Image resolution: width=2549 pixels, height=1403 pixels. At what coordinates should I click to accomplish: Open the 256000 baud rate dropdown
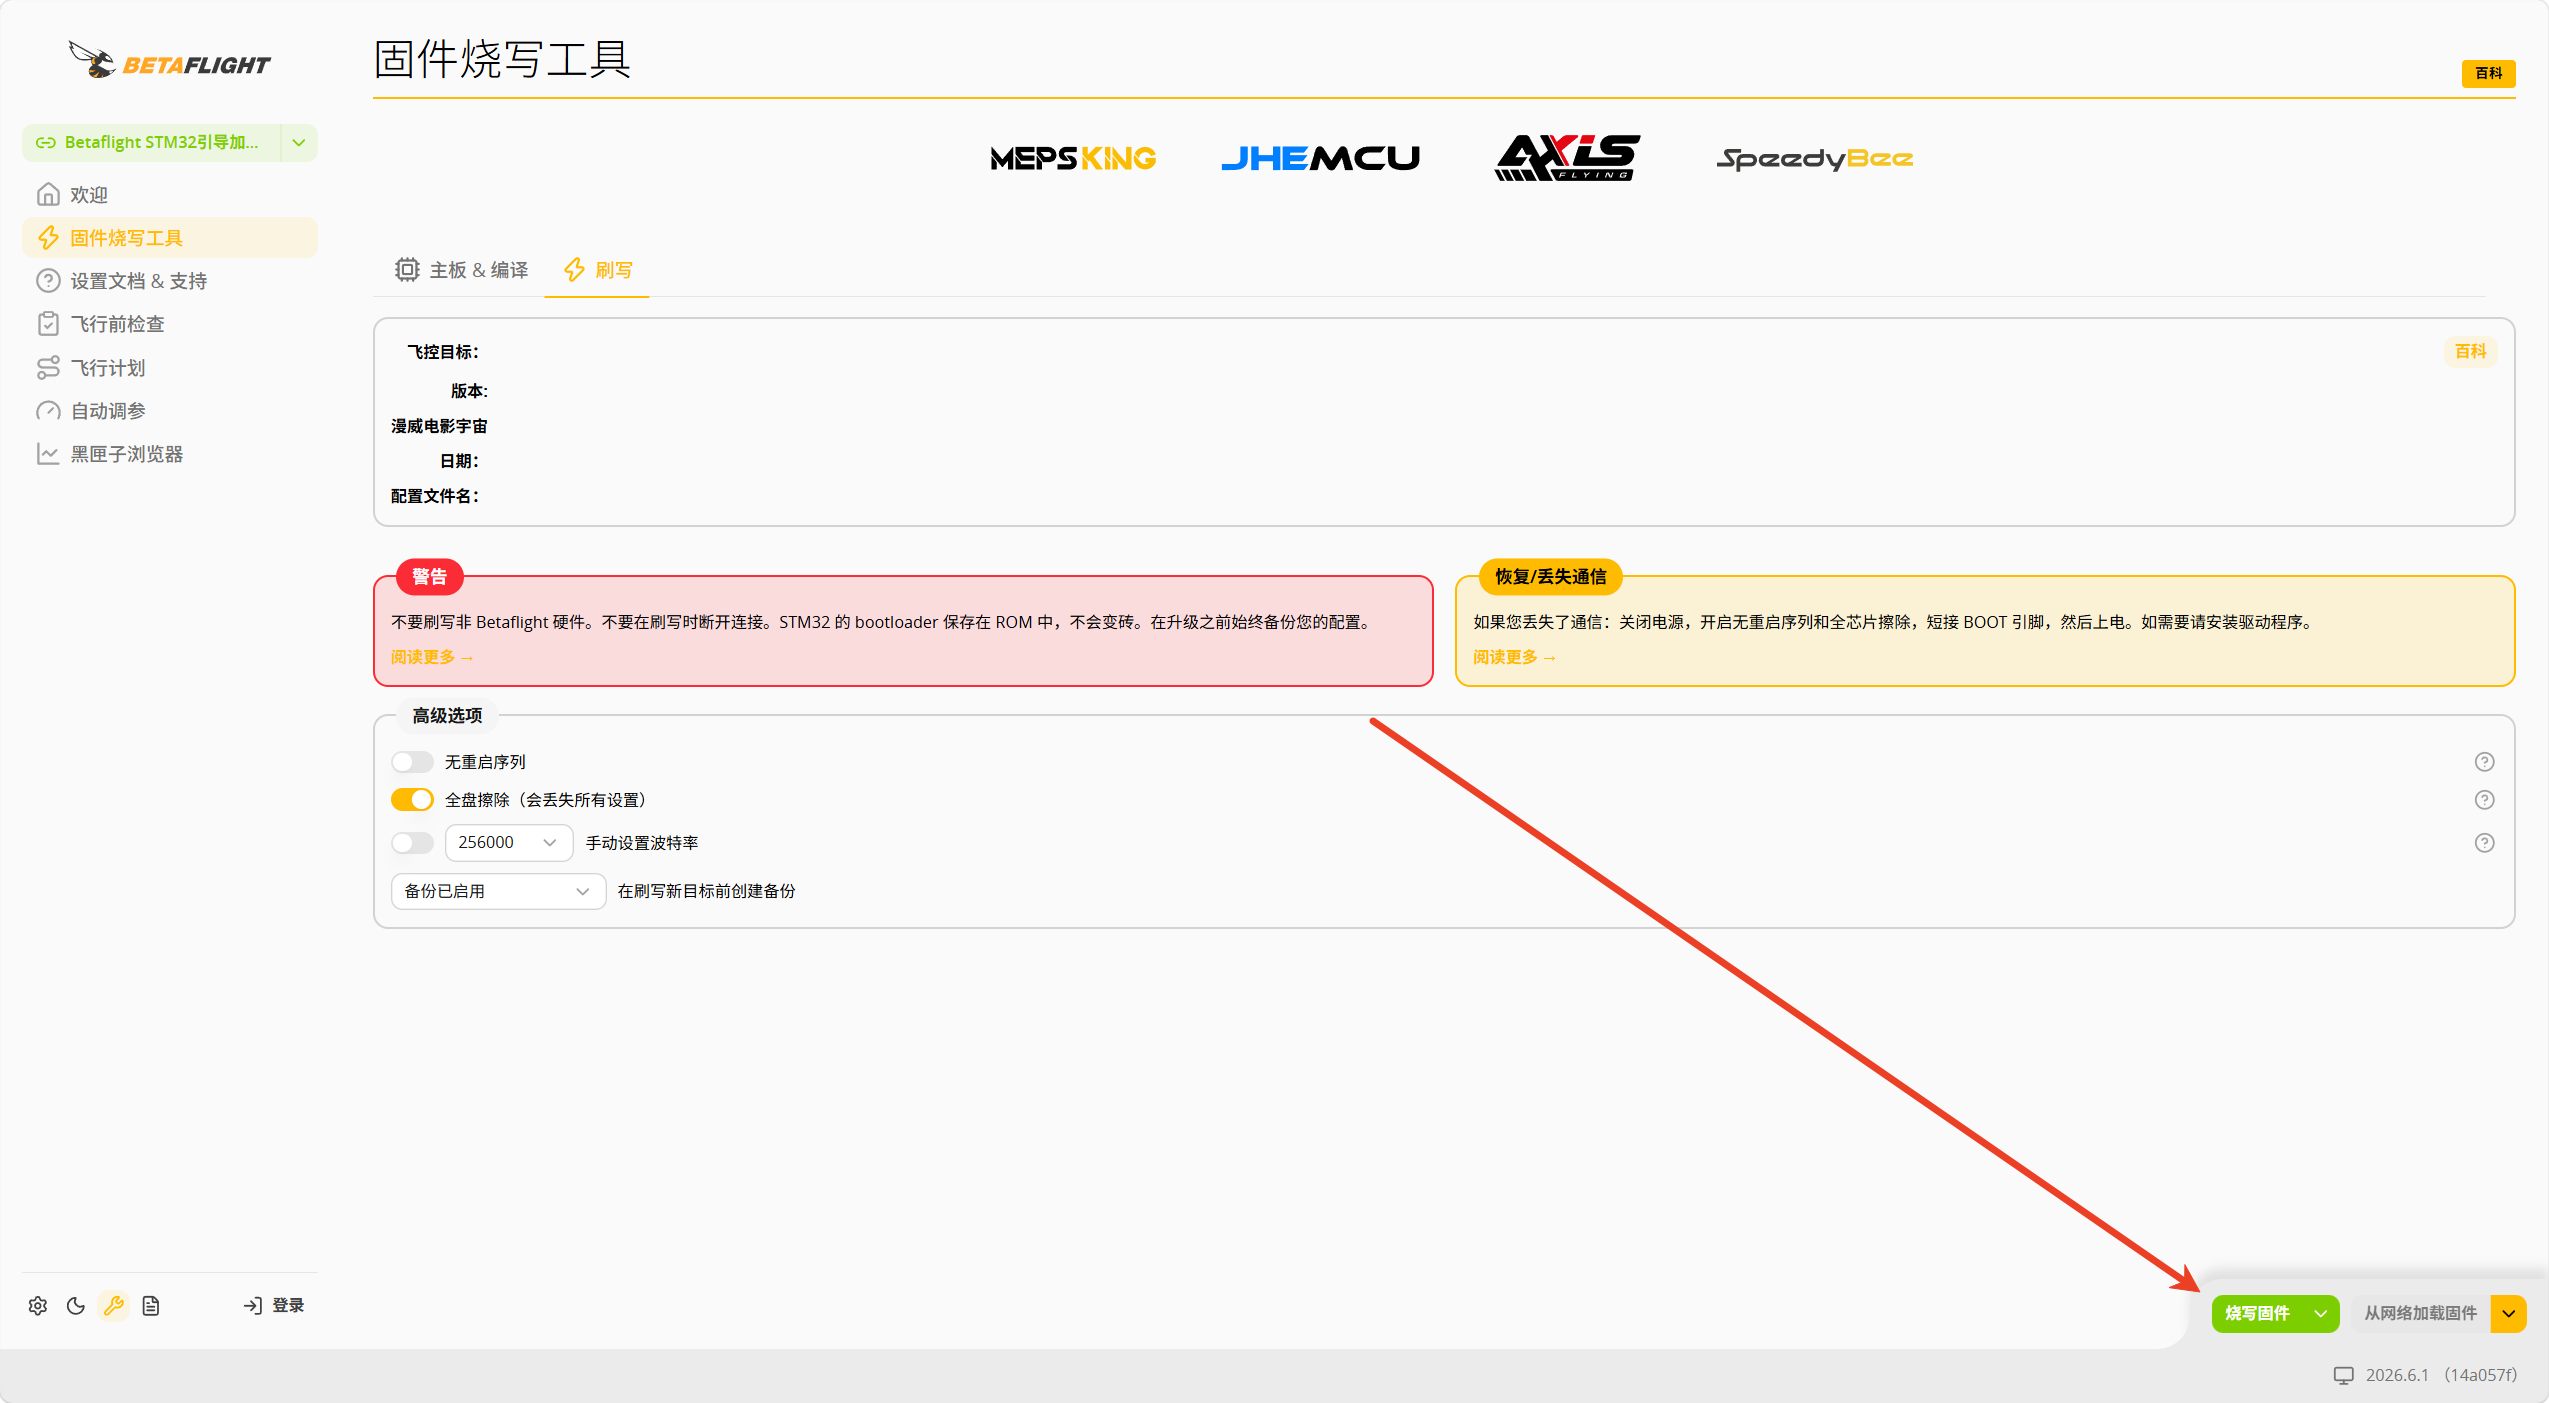tap(508, 843)
